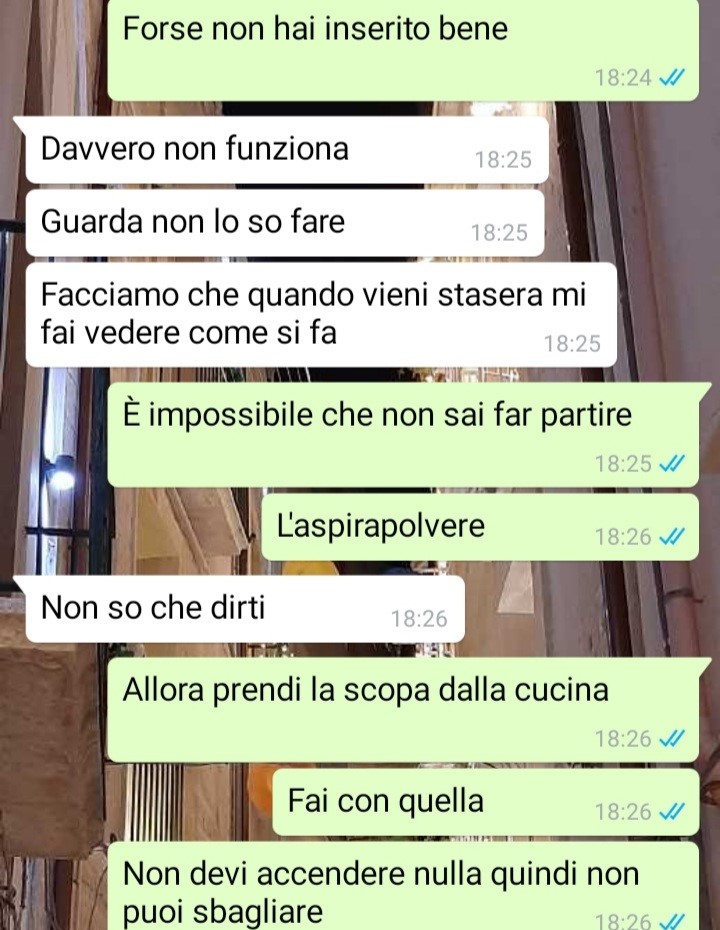
Task: Tap blue double-check on 'È impossibile' message
Action: pos(672,463)
